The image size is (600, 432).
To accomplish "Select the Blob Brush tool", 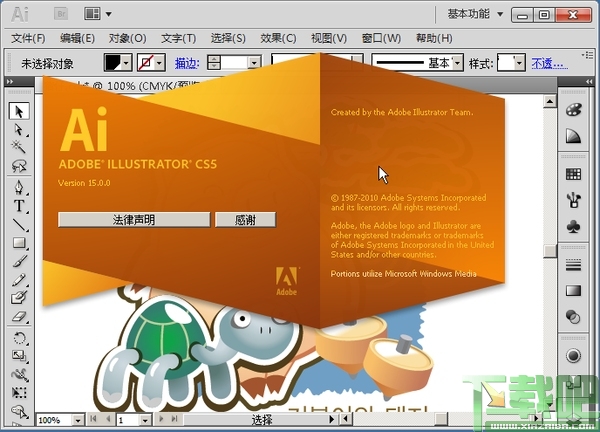I will (19, 297).
